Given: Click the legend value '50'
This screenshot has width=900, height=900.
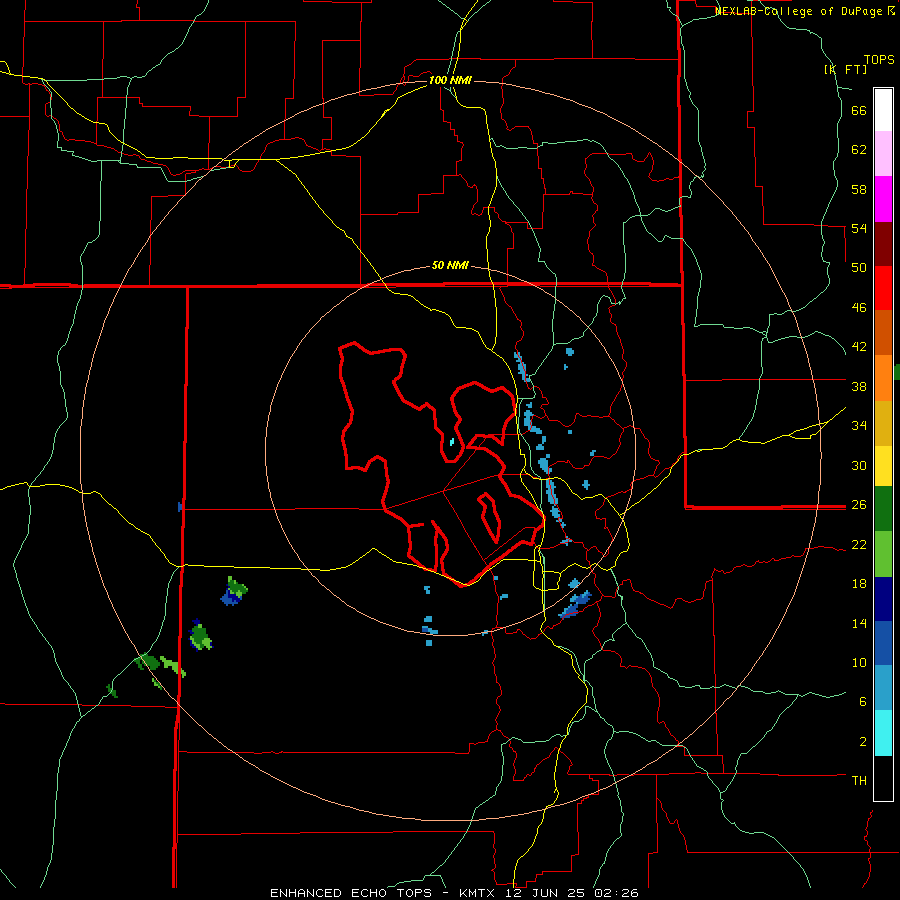Looking at the screenshot, I should tap(859, 268).
